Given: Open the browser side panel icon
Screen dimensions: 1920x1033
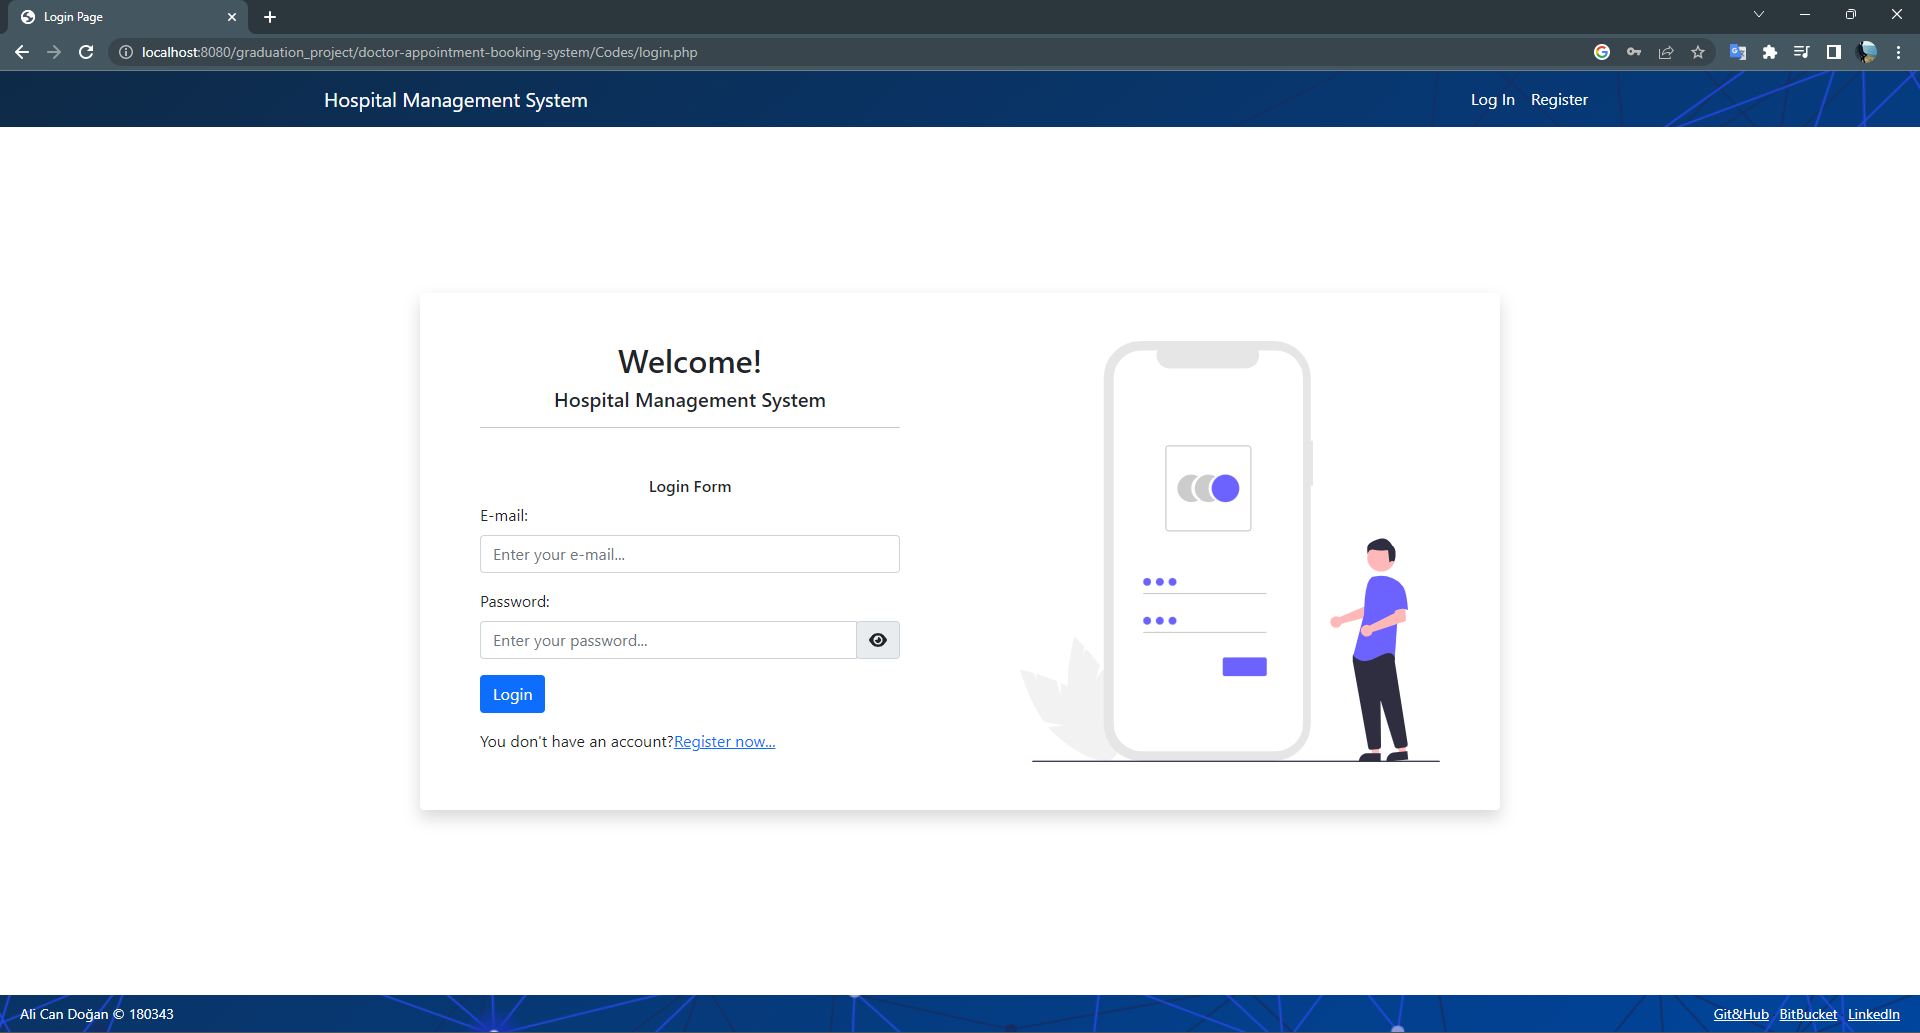Looking at the screenshot, I should pos(1834,52).
